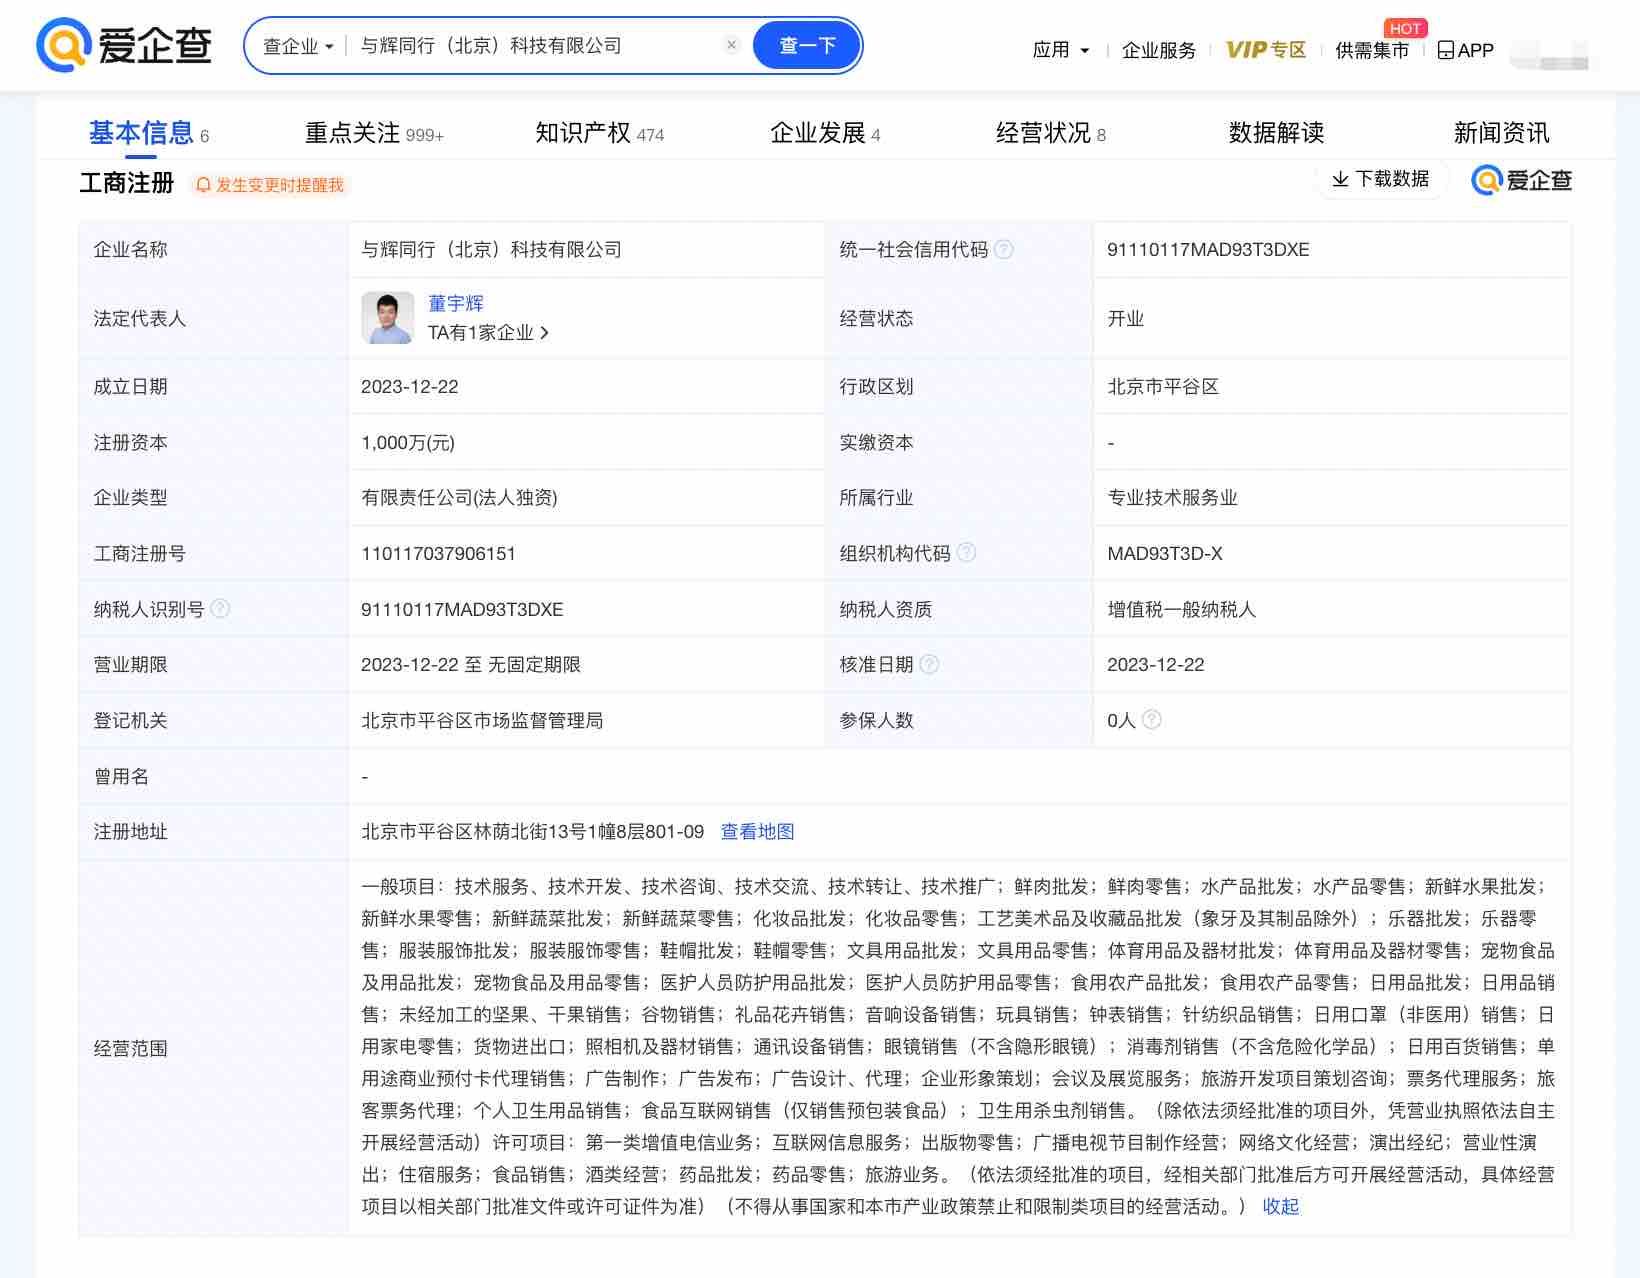This screenshot has width=1640, height=1278.
Task: Expand TA有1家企业 arrow
Action: tap(544, 333)
